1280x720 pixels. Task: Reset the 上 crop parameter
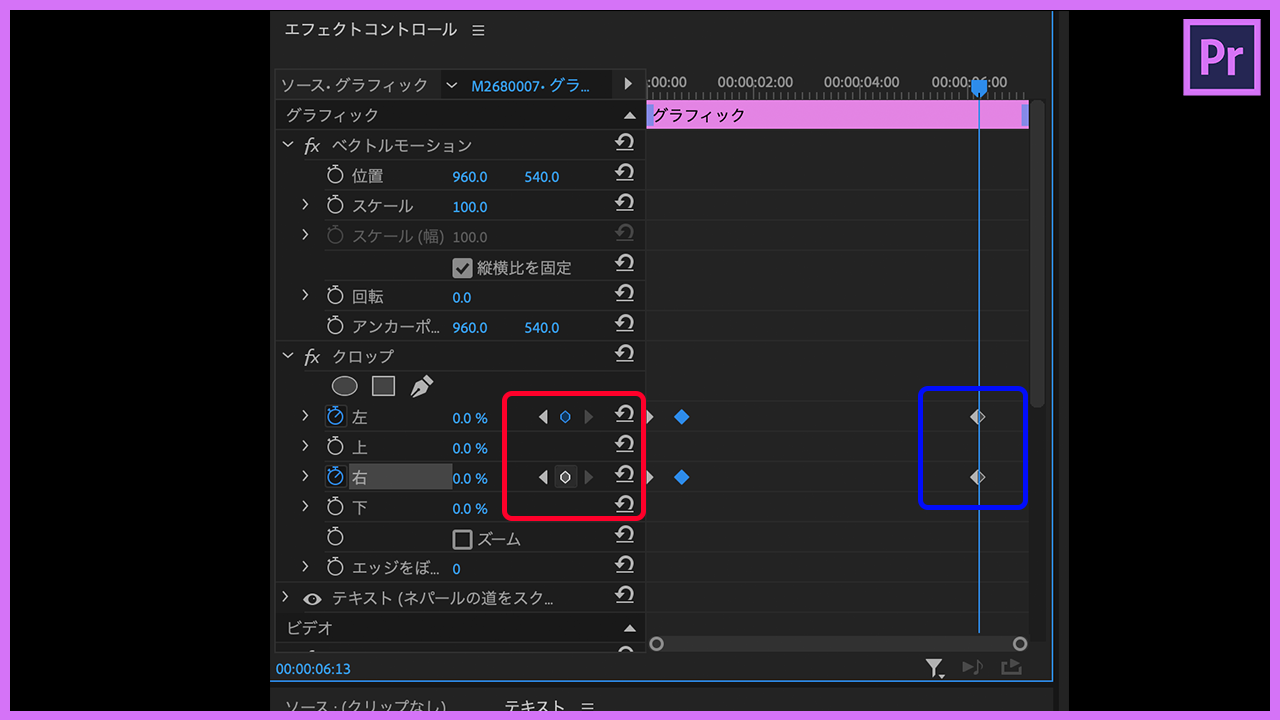pos(624,445)
